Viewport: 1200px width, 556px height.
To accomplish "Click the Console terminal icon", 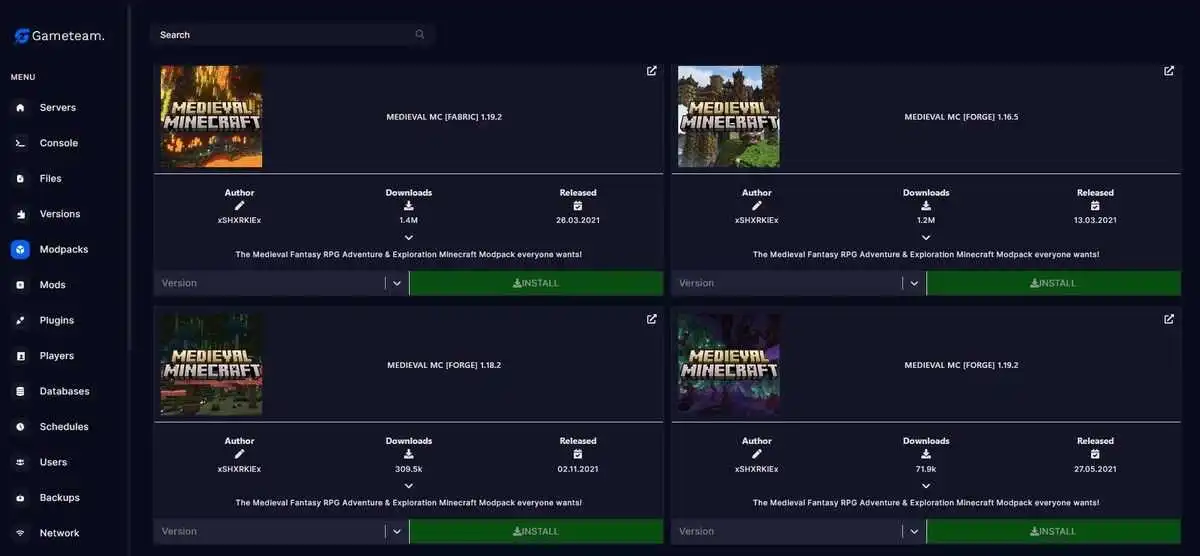I will click(20, 143).
